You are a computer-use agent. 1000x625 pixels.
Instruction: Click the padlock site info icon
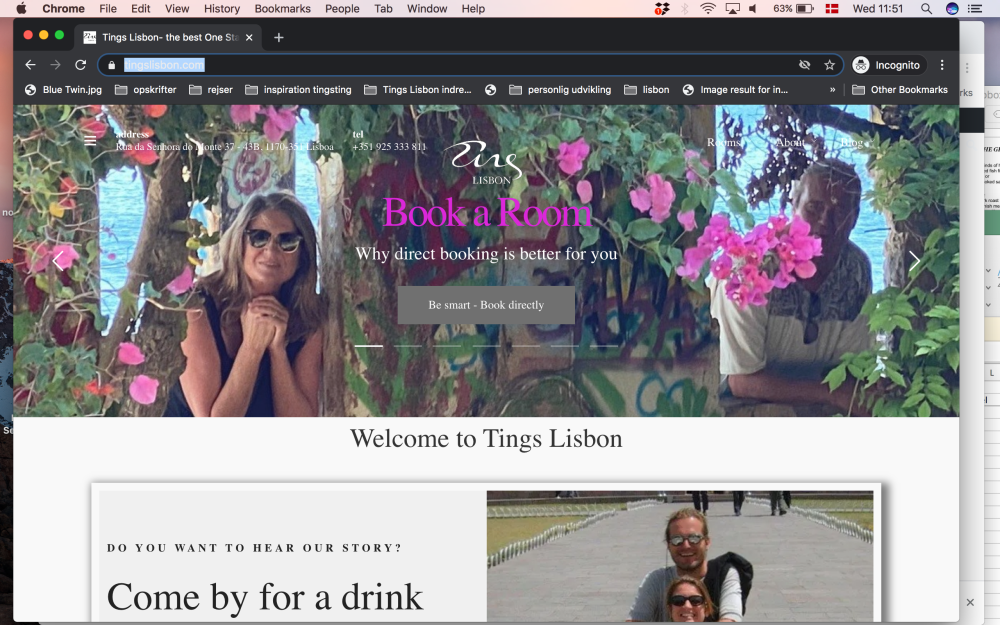click(112, 65)
